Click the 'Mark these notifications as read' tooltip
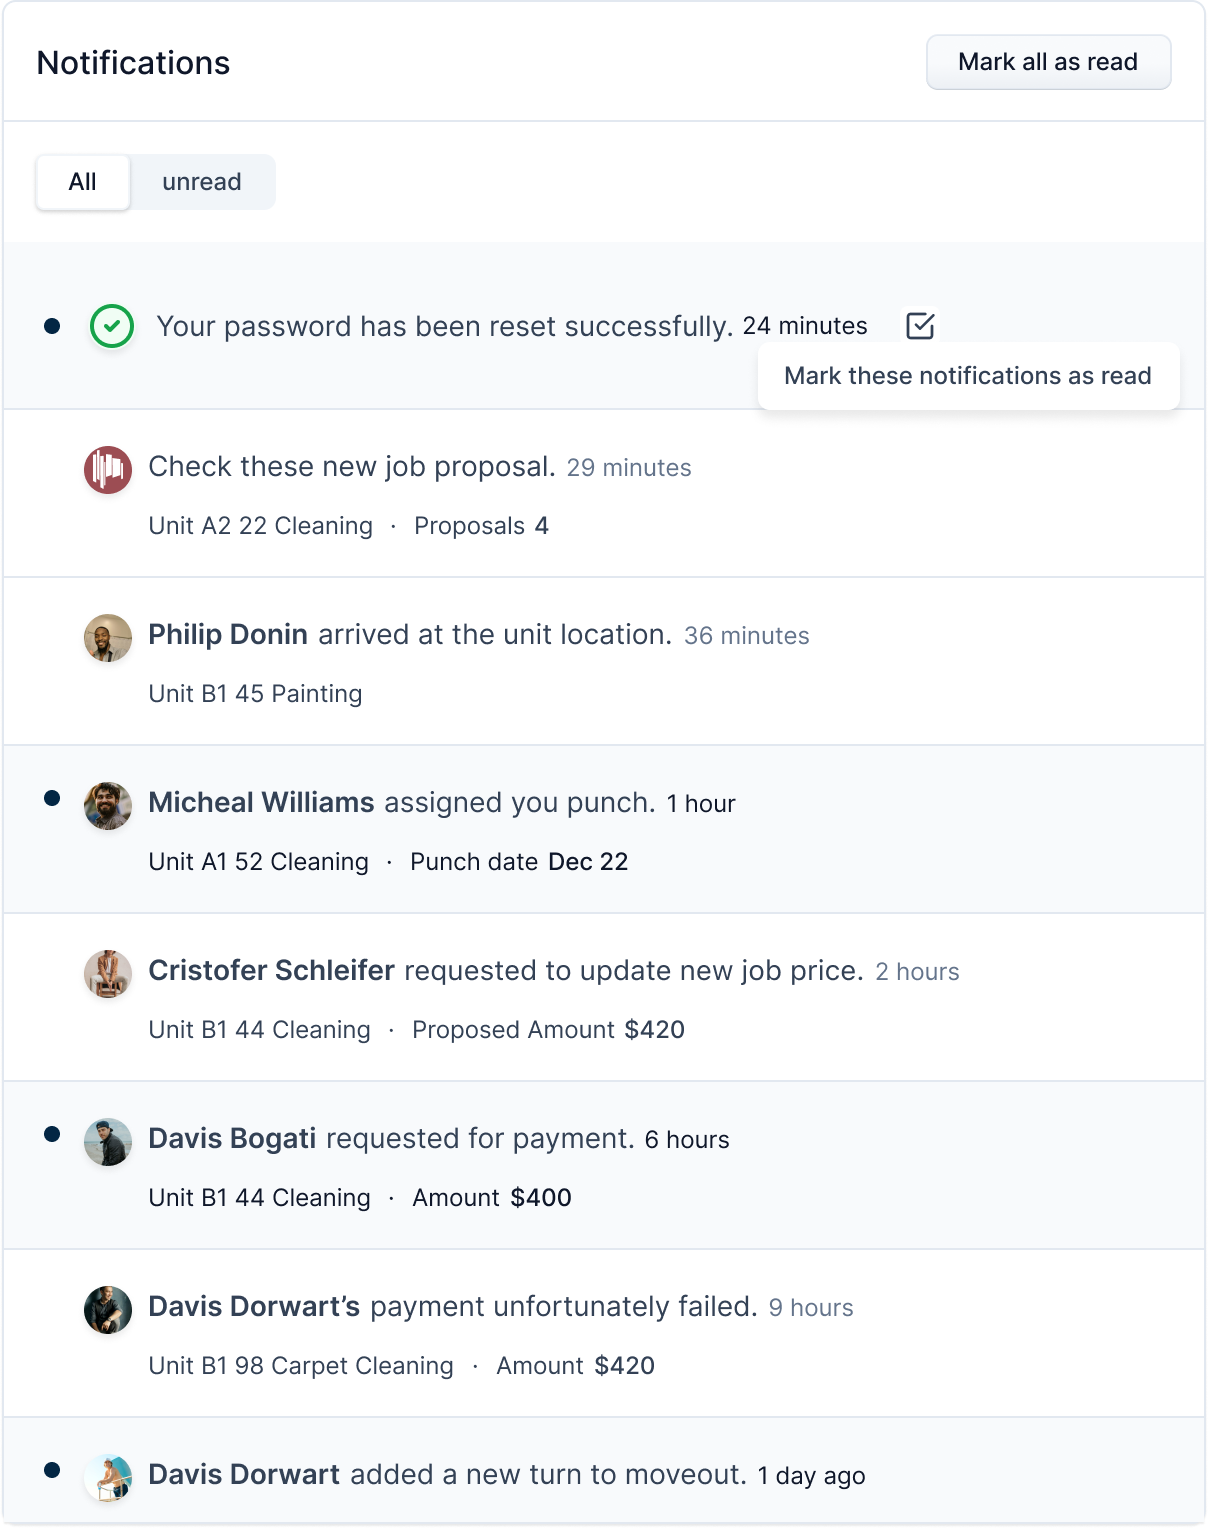 tap(968, 376)
